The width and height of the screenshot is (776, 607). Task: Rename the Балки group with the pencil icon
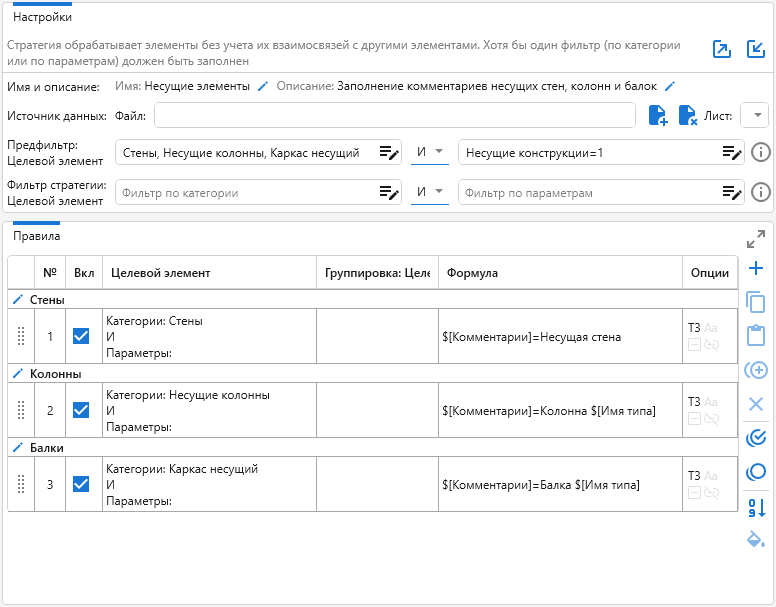click(x=17, y=448)
